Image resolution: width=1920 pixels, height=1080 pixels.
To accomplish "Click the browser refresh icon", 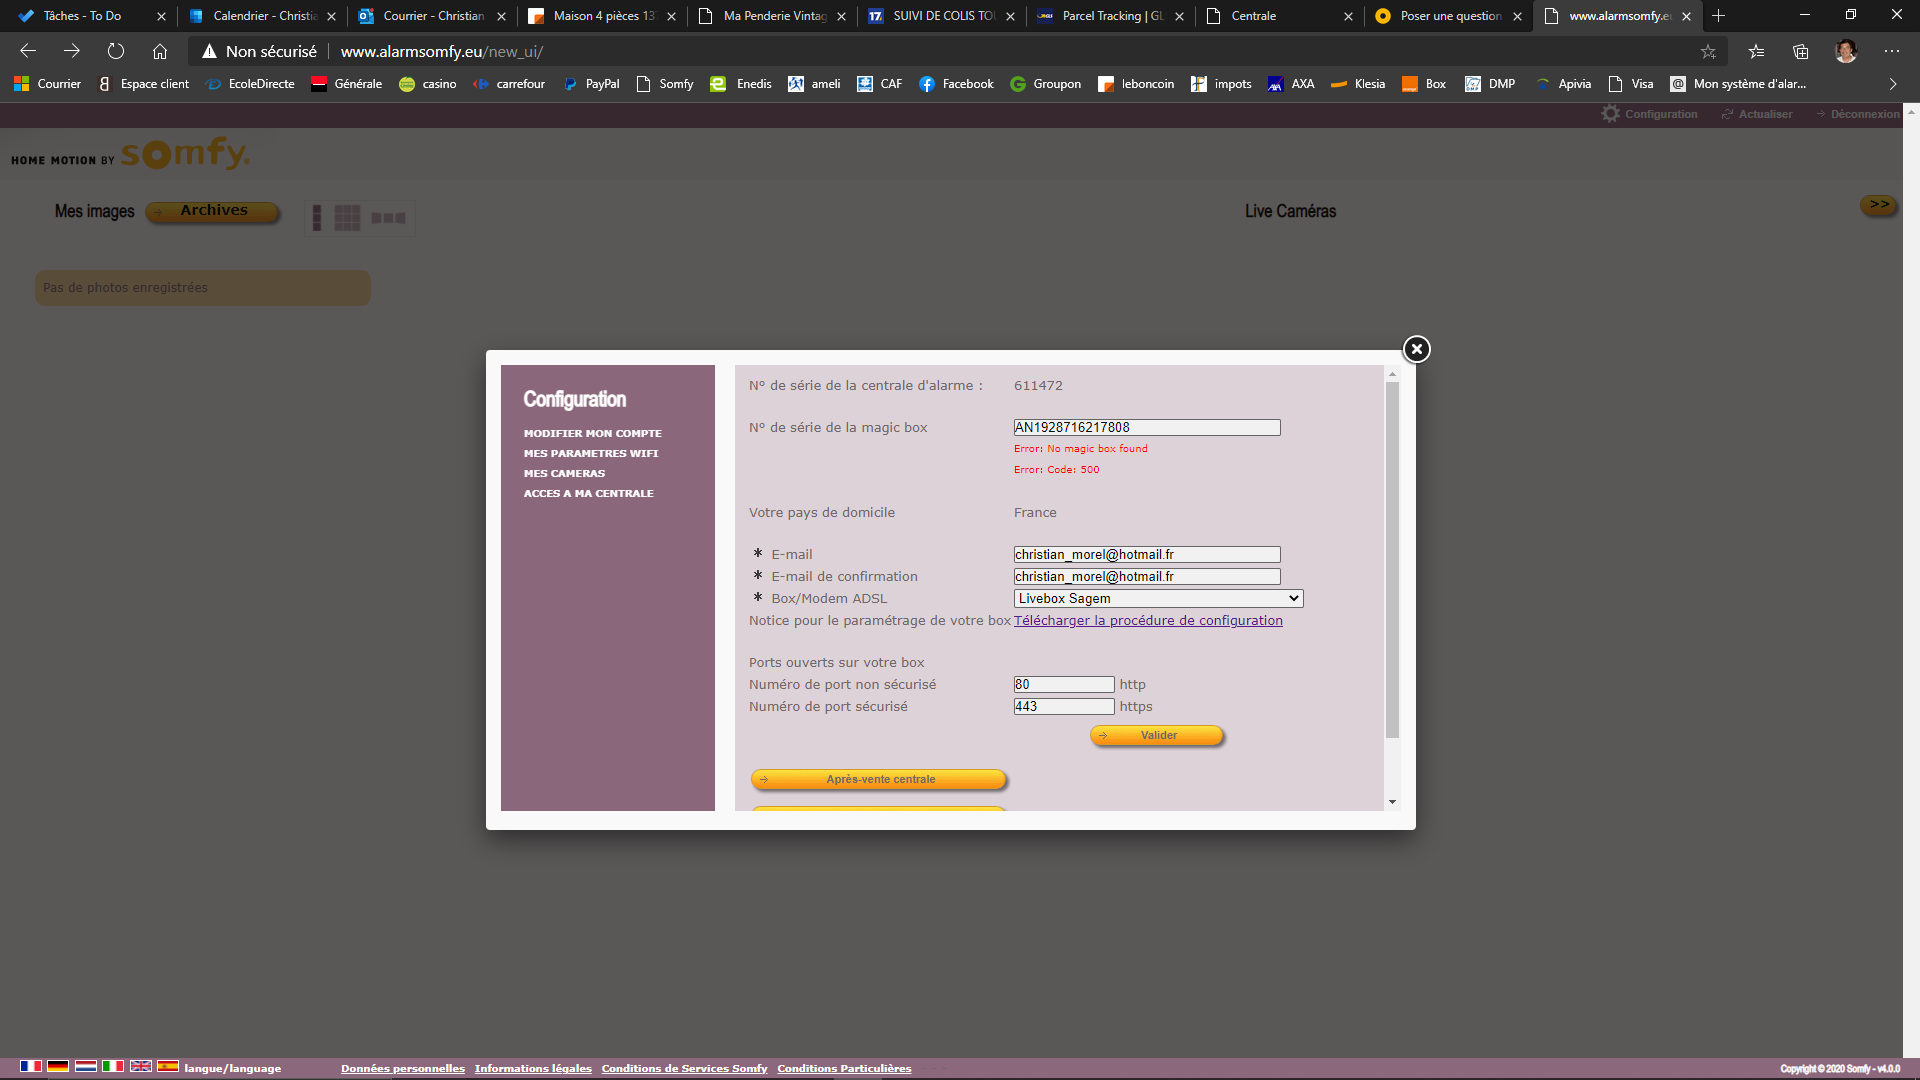I will (116, 51).
